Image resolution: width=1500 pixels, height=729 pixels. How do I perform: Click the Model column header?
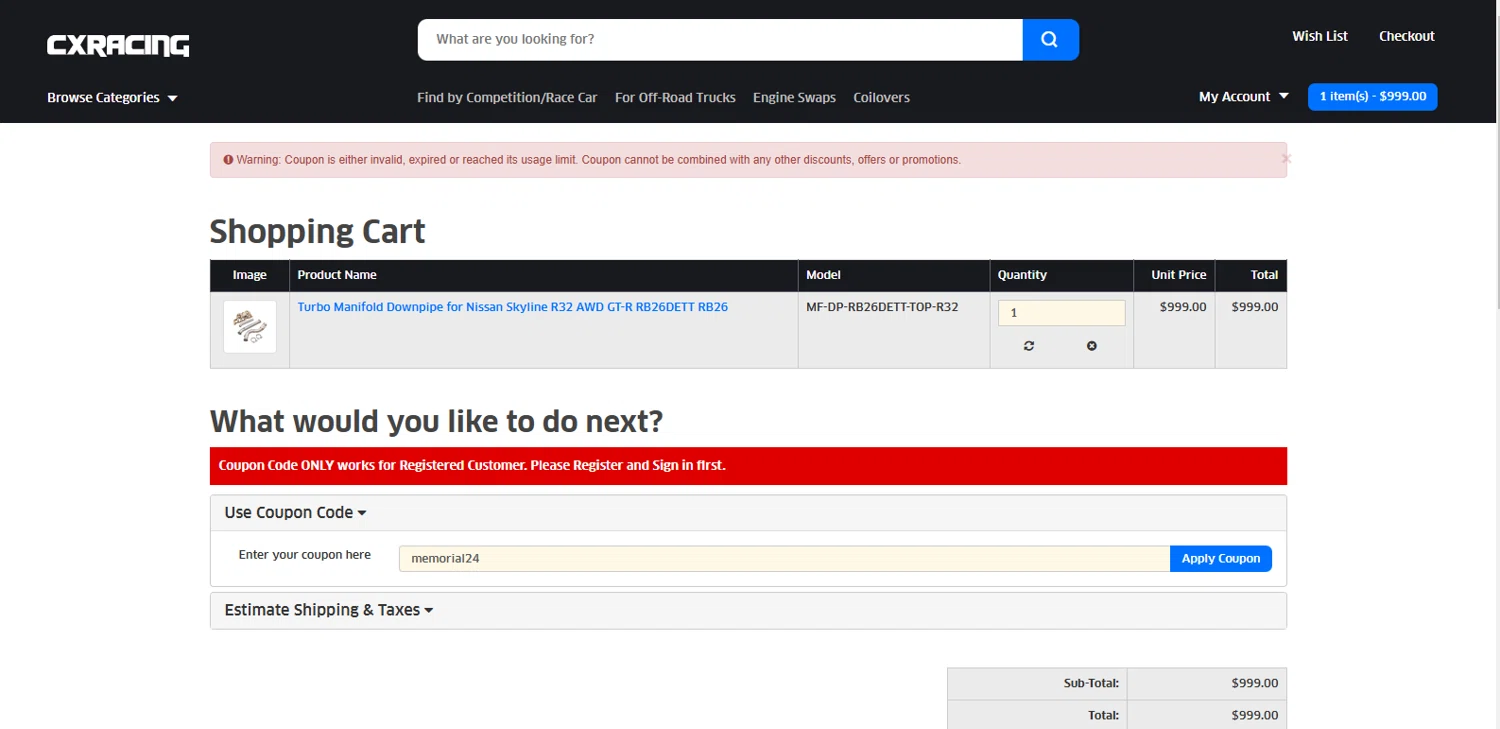tap(823, 275)
